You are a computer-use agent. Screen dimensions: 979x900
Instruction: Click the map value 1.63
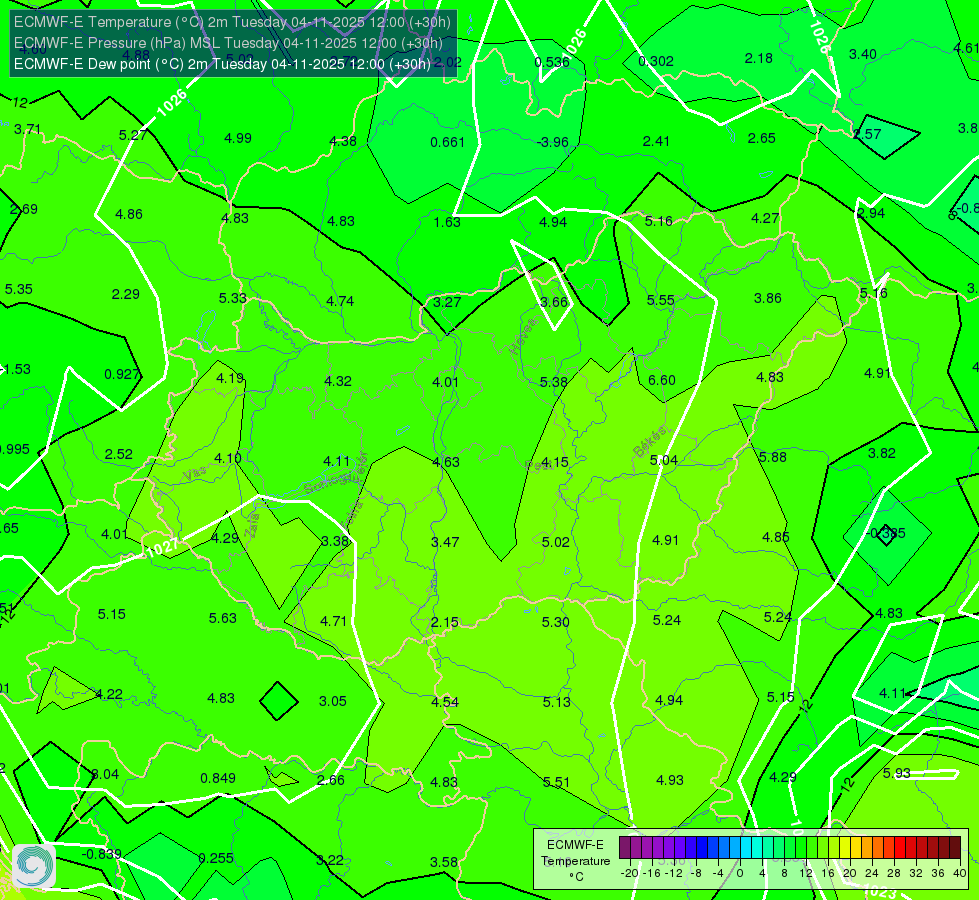tap(447, 222)
